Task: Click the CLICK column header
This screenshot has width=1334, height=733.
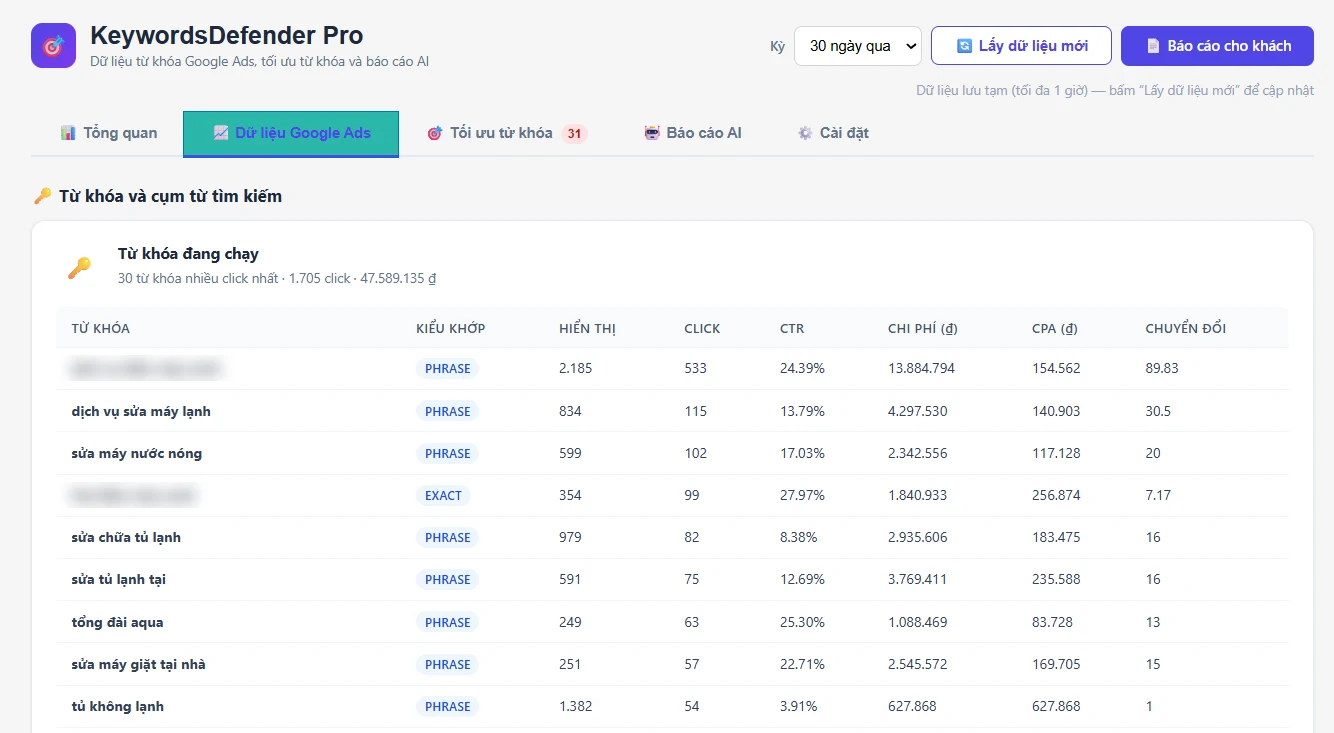Action: 702,329
